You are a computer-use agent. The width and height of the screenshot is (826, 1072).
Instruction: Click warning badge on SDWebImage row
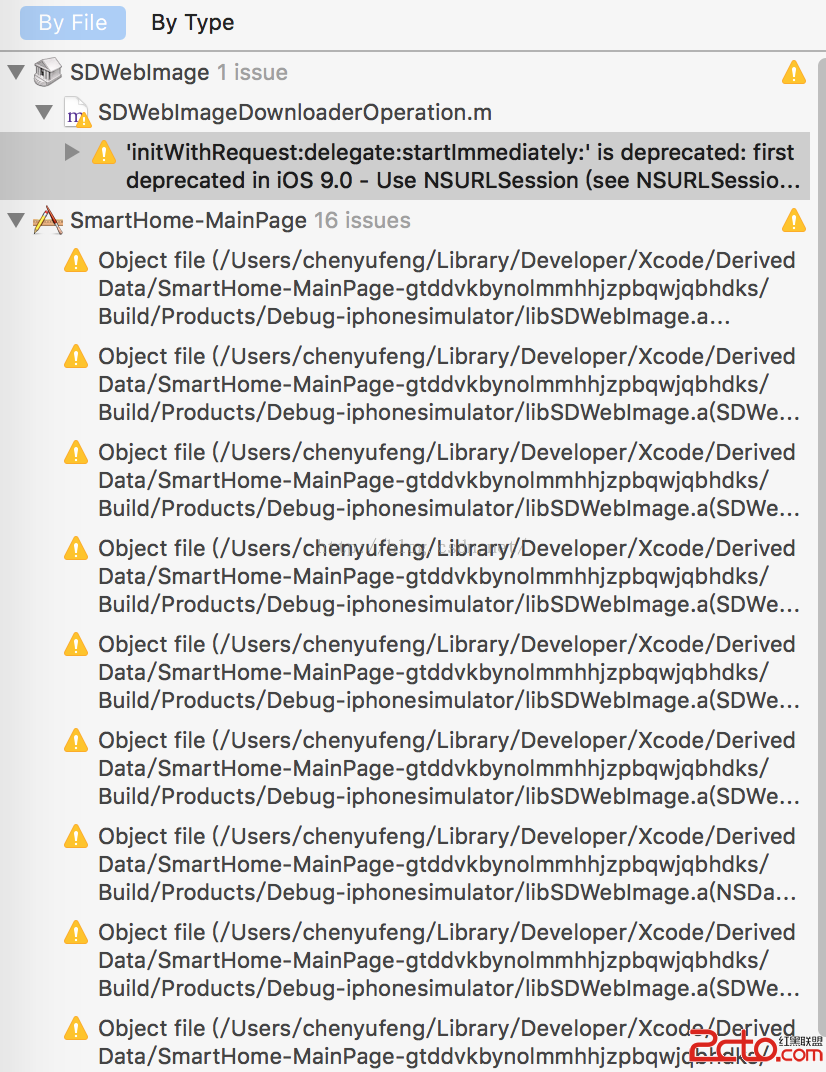(794, 72)
